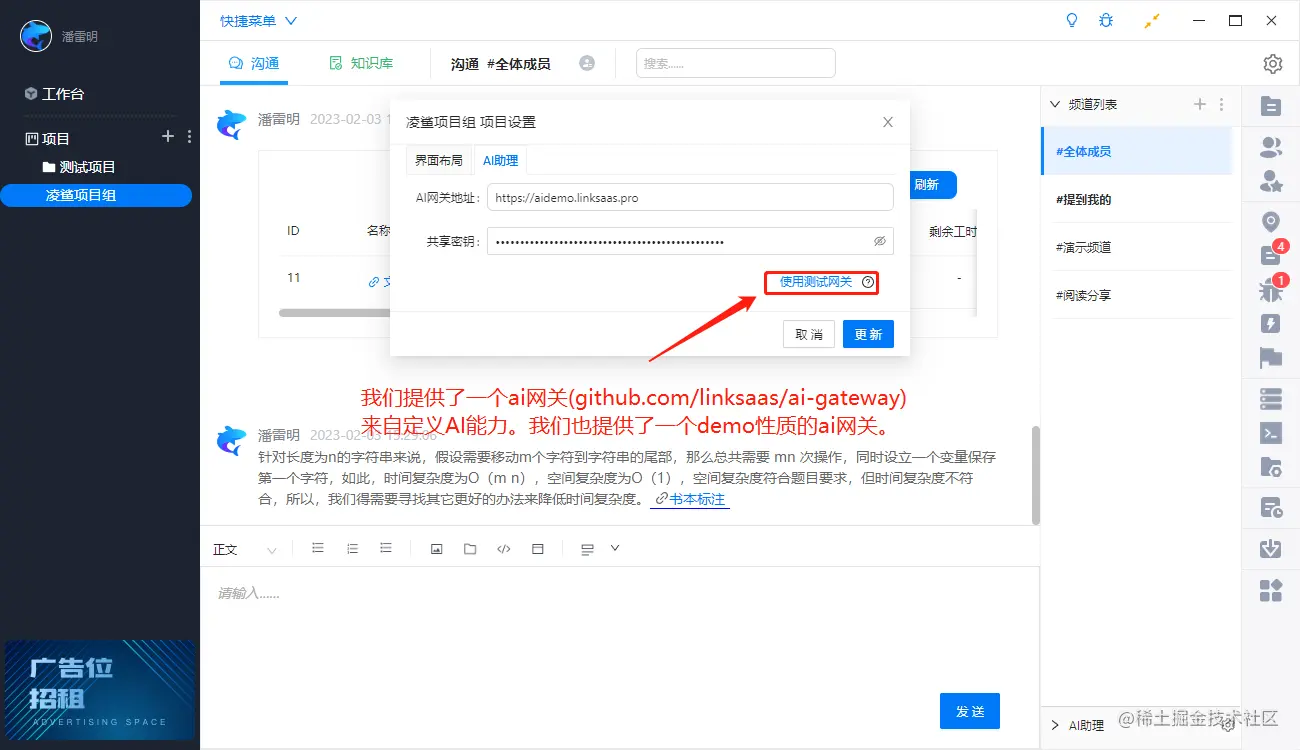This screenshot has height=750, width=1300.
Task: Click the text alignment icon in editor toolbar
Action: pos(588,549)
